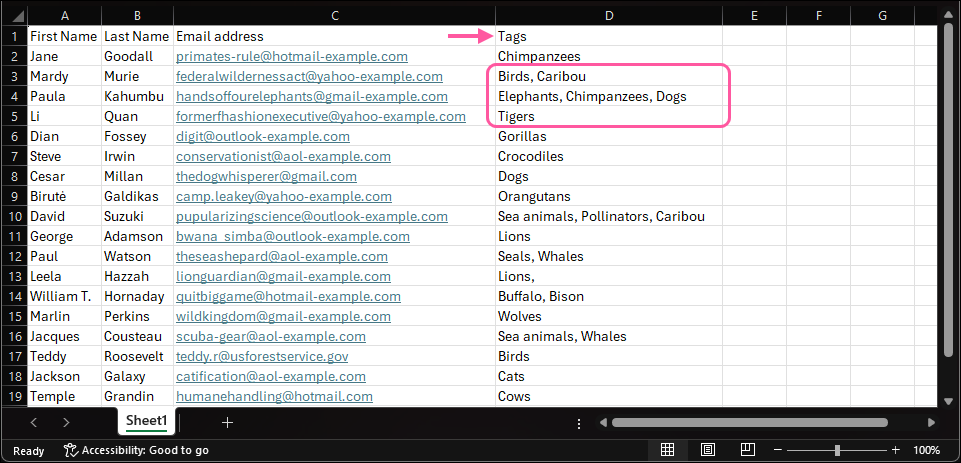The width and height of the screenshot is (961, 463).
Task: Click the horizontal scrollbar right arrow
Action: [931, 423]
